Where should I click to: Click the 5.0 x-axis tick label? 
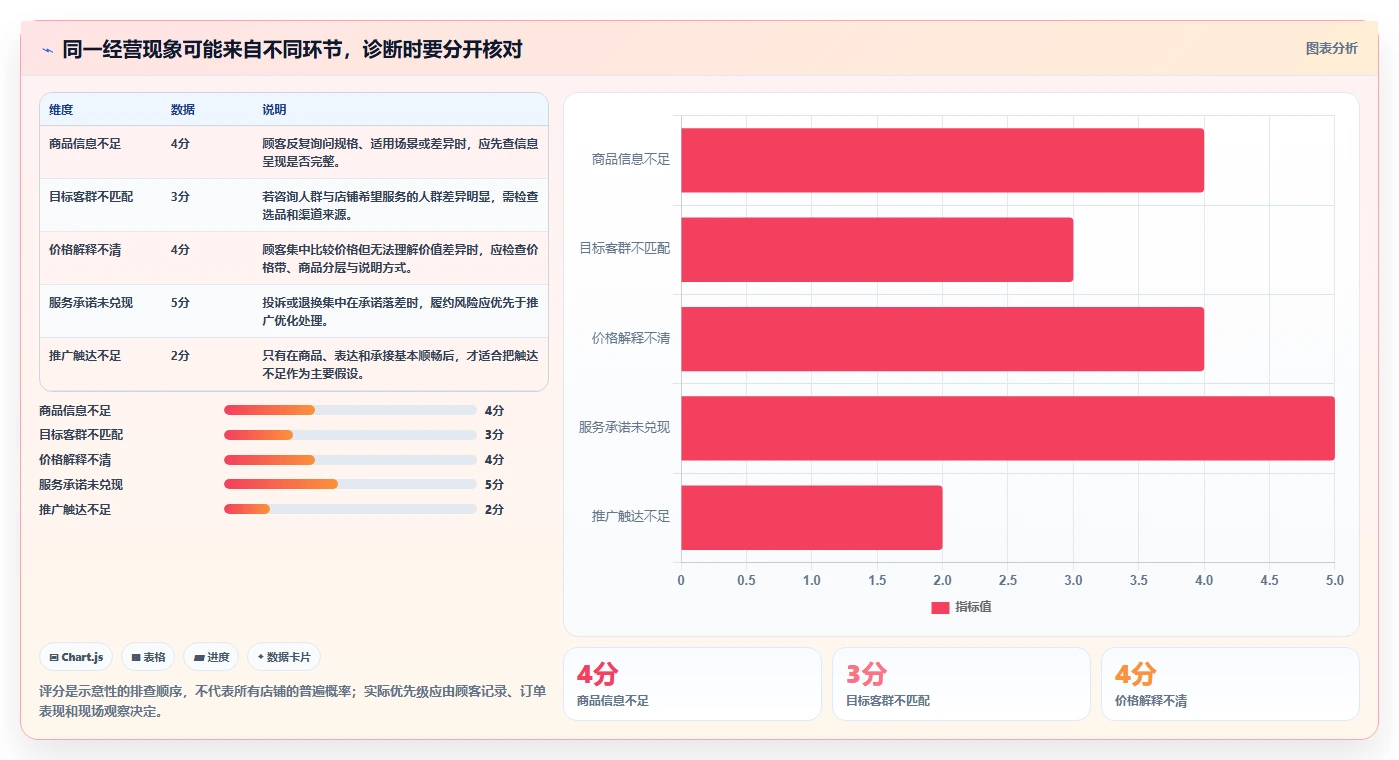(1334, 581)
